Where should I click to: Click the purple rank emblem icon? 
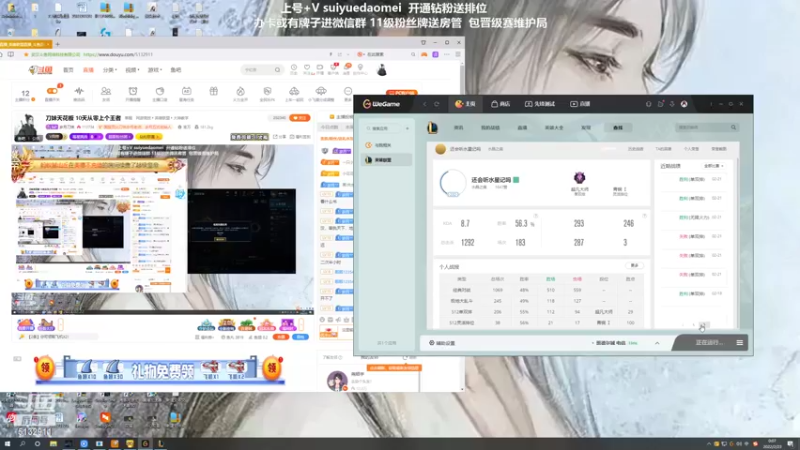[579, 178]
